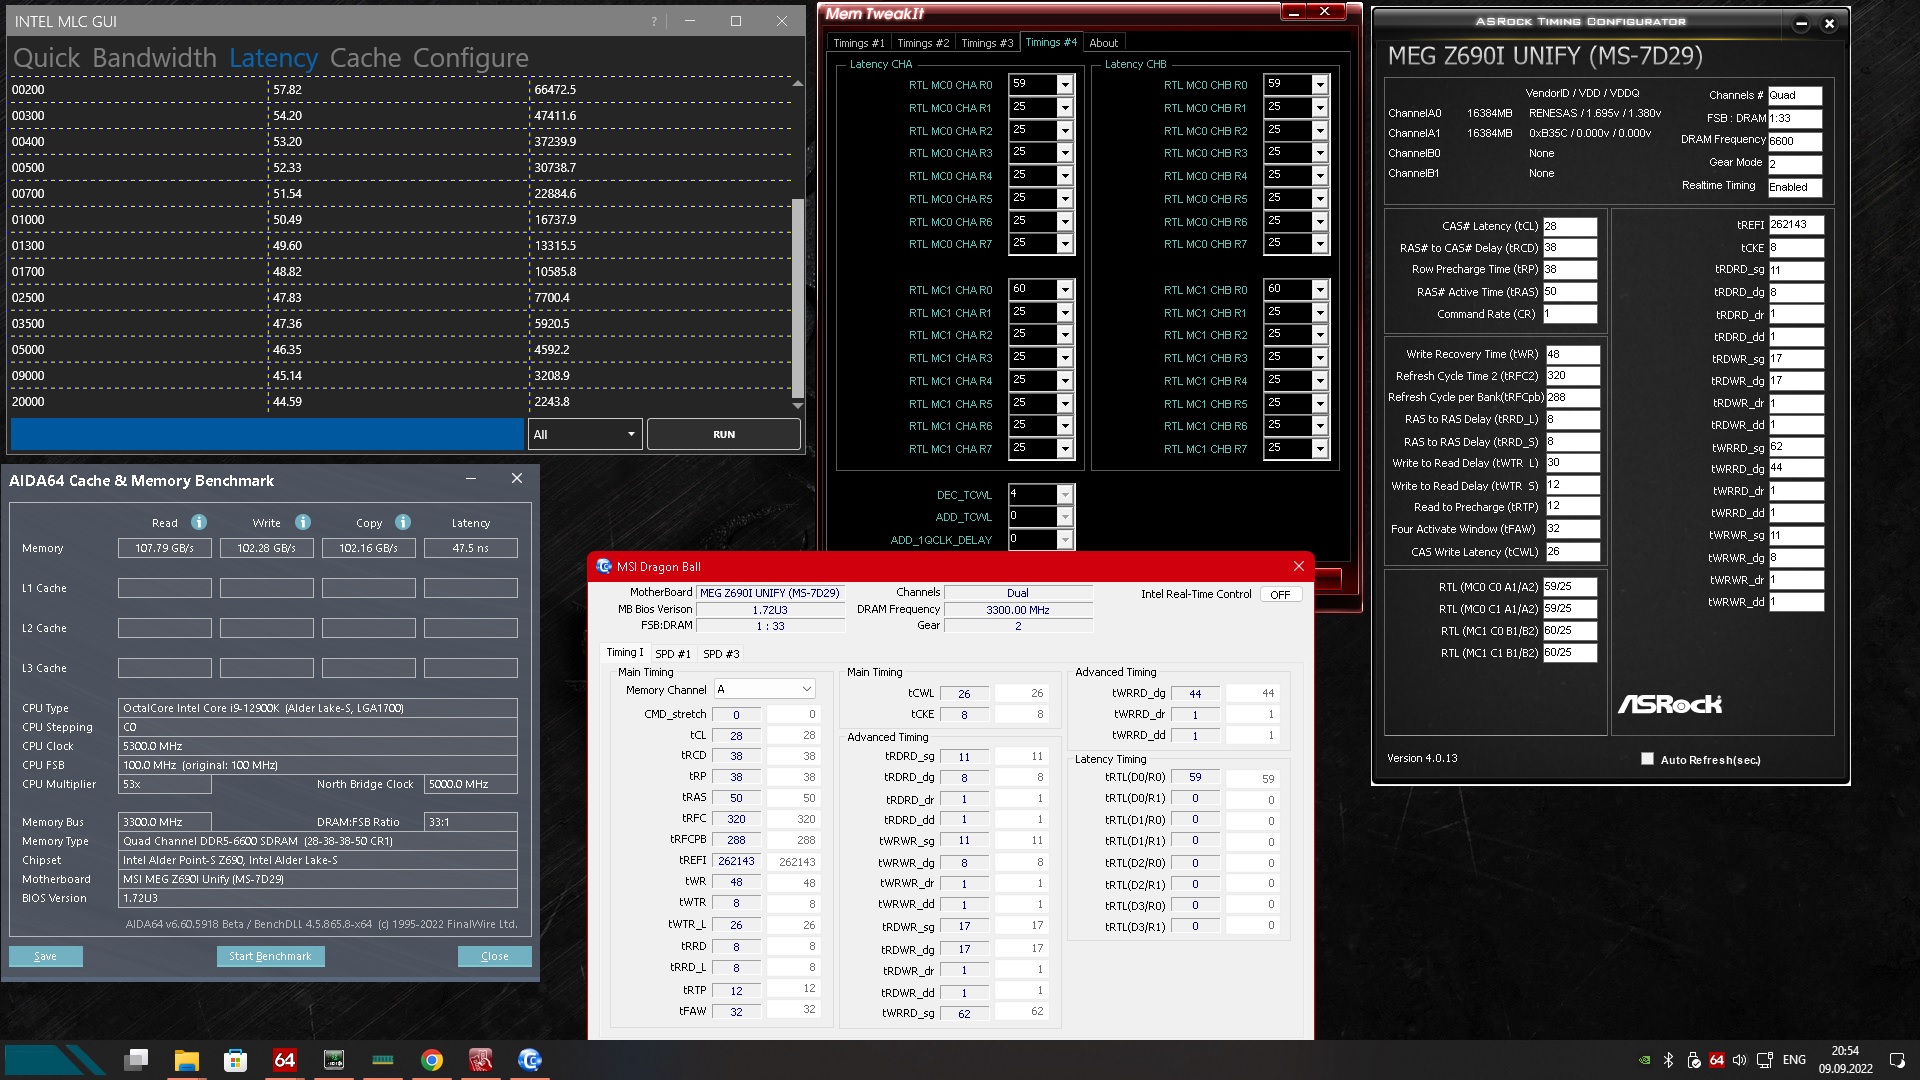Toggle Intel Real-Time Control OFF button

point(1280,594)
